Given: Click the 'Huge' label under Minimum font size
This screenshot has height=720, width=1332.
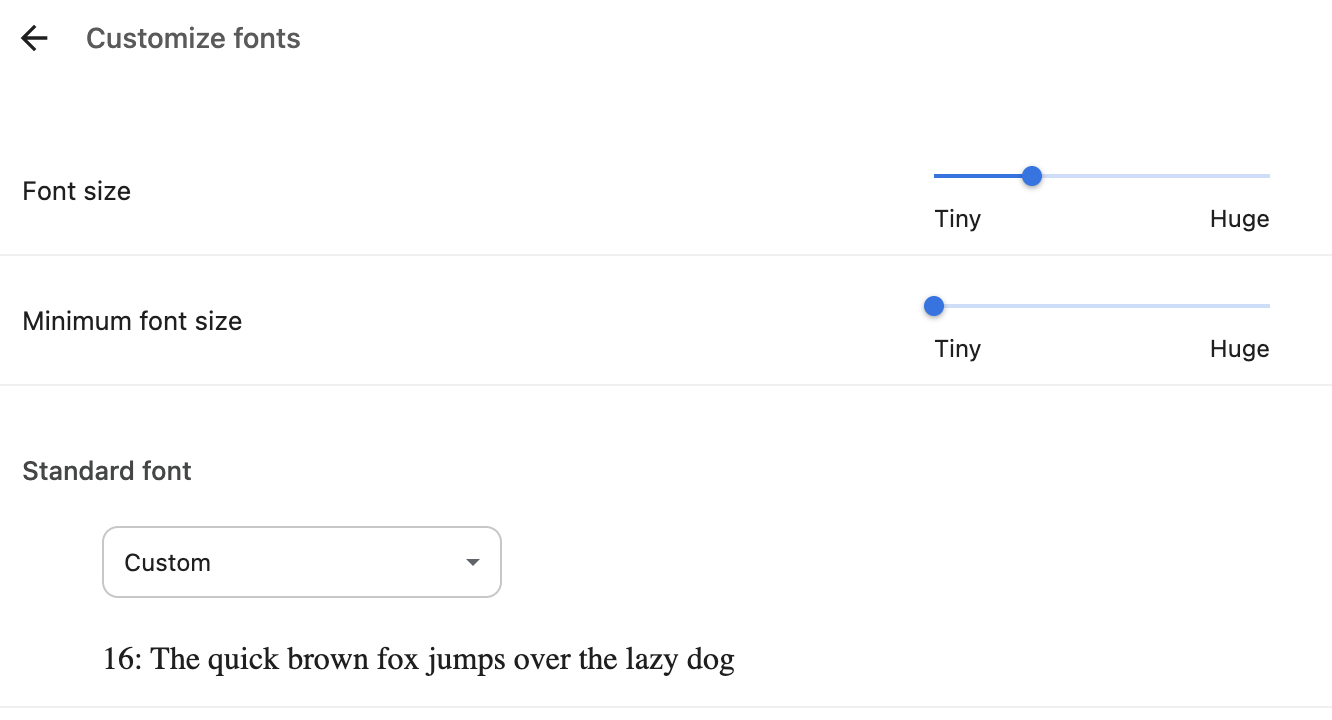Looking at the screenshot, I should (1239, 349).
